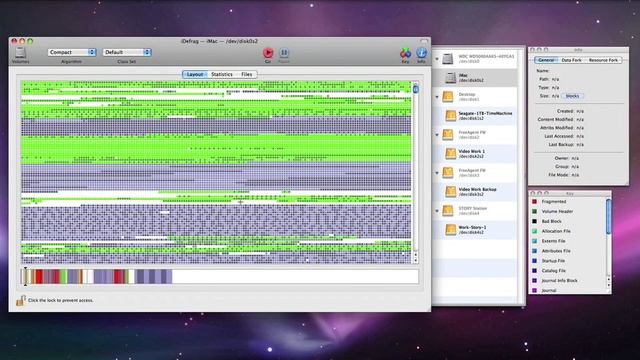Click the 'Content Modified' label in Info window
Viewport: 640px width, 360px height.
pyautogui.click(x=556, y=120)
